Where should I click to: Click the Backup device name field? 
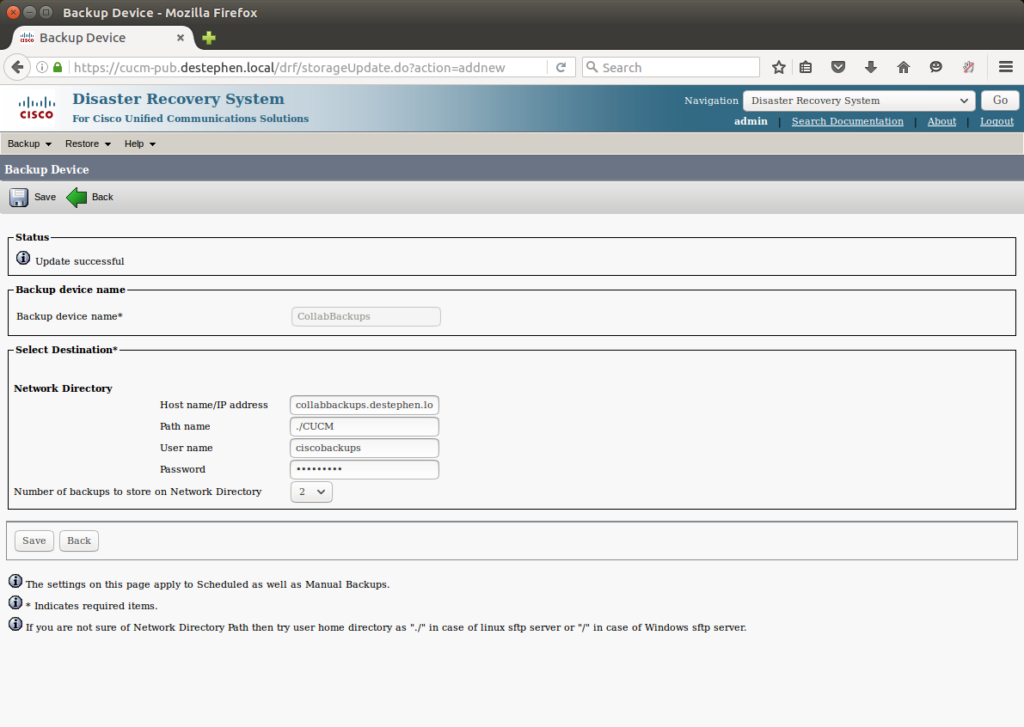(366, 317)
